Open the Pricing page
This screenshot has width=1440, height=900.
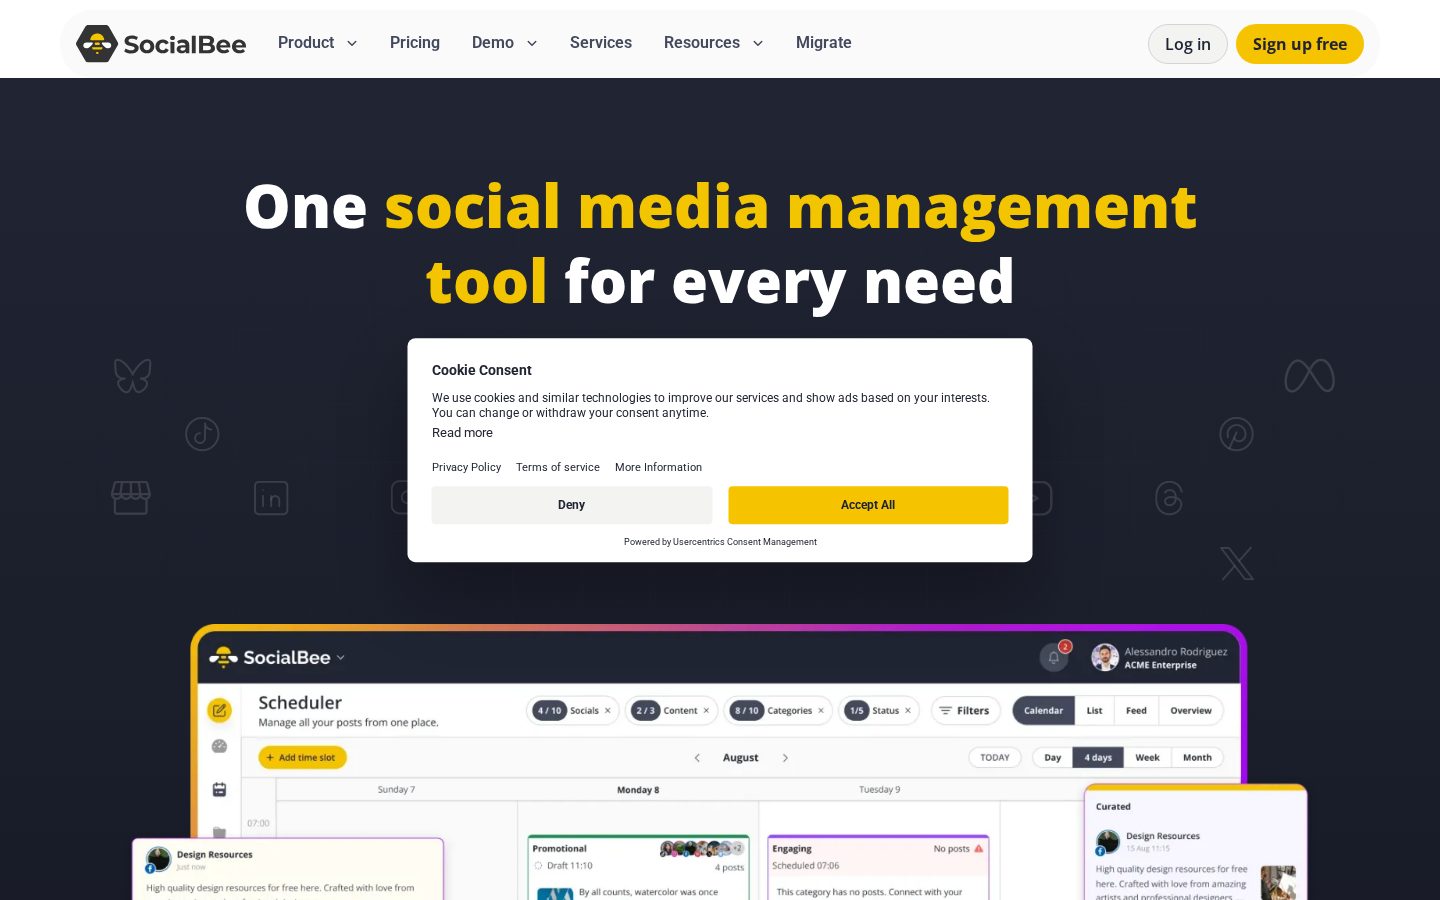point(415,43)
